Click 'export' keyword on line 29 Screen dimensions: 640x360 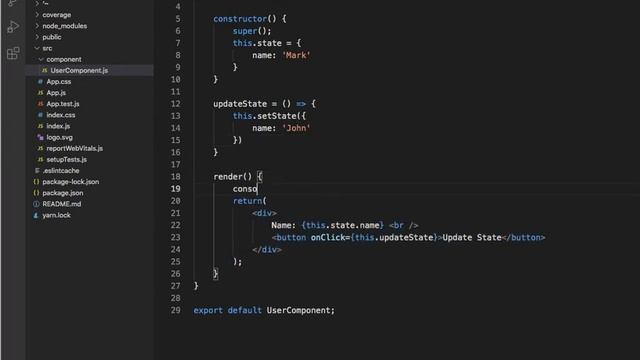(x=208, y=310)
